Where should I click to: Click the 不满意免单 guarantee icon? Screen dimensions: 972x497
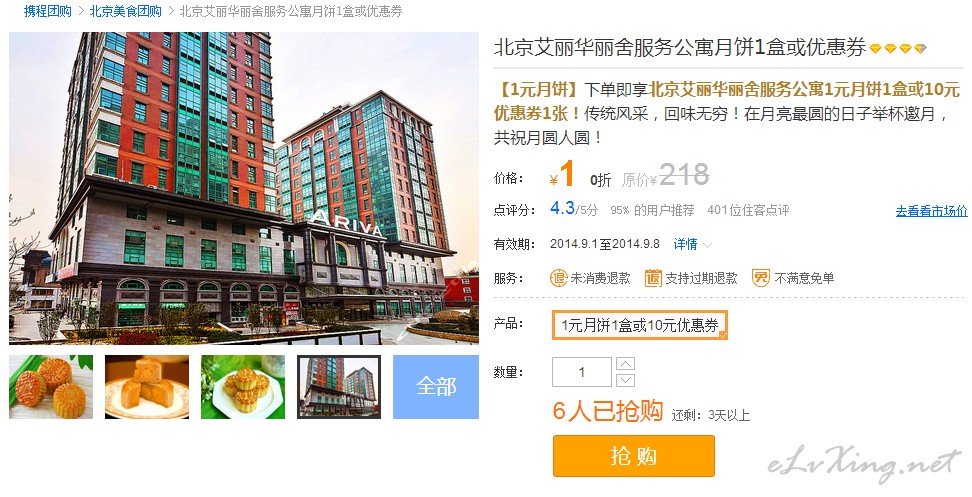pyautogui.click(x=761, y=278)
